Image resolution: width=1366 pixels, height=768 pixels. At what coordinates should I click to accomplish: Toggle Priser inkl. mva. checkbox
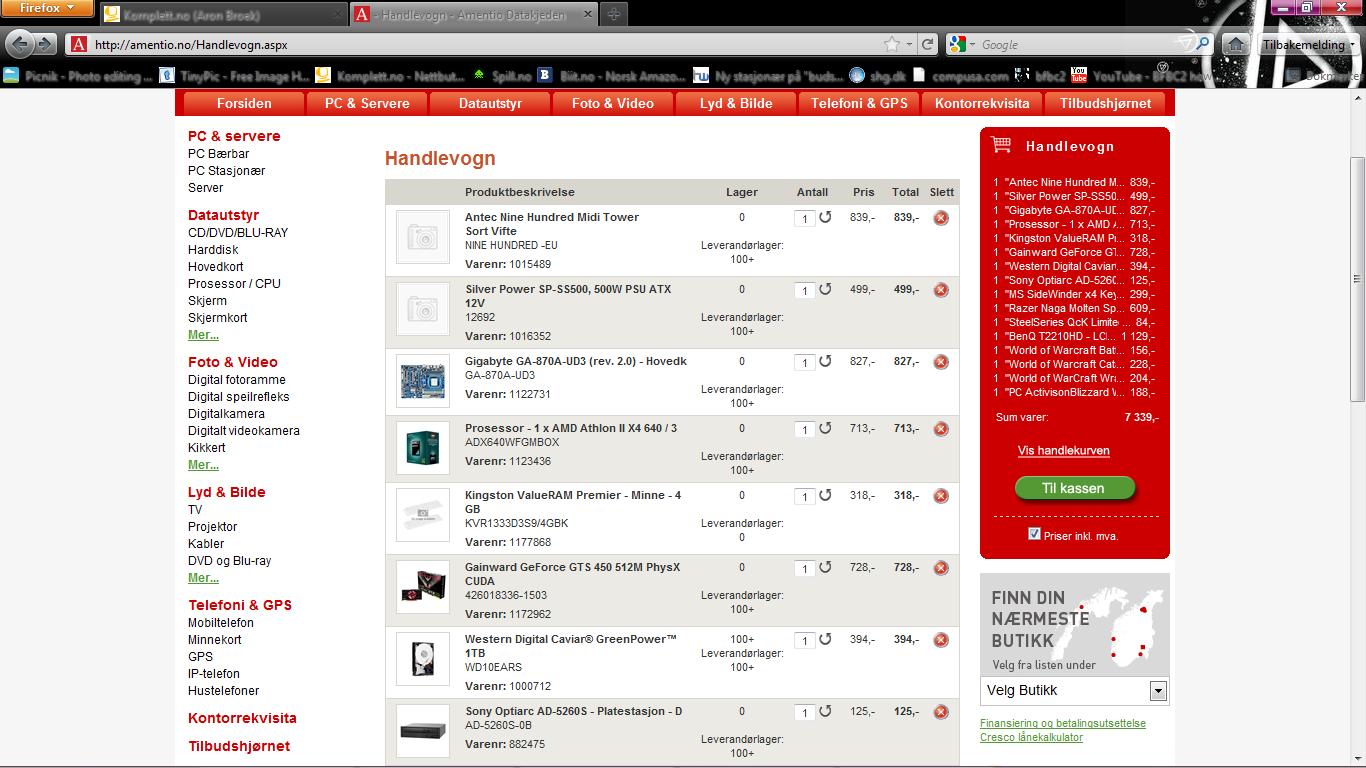[1034, 534]
